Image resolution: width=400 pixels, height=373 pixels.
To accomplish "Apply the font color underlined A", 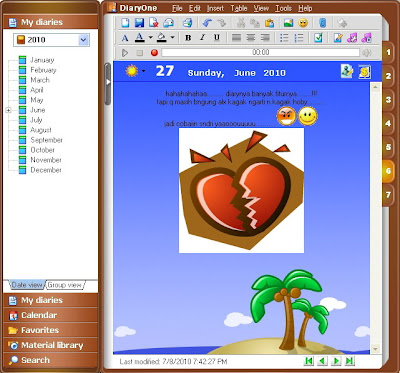I will pyautogui.click(x=140, y=38).
